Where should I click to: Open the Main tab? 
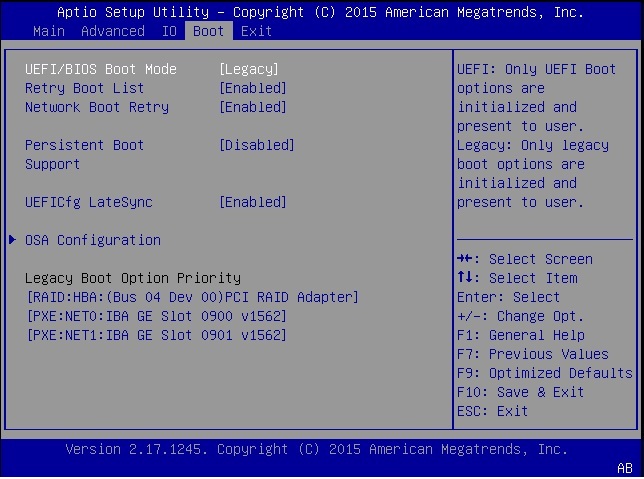(x=49, y=31)
